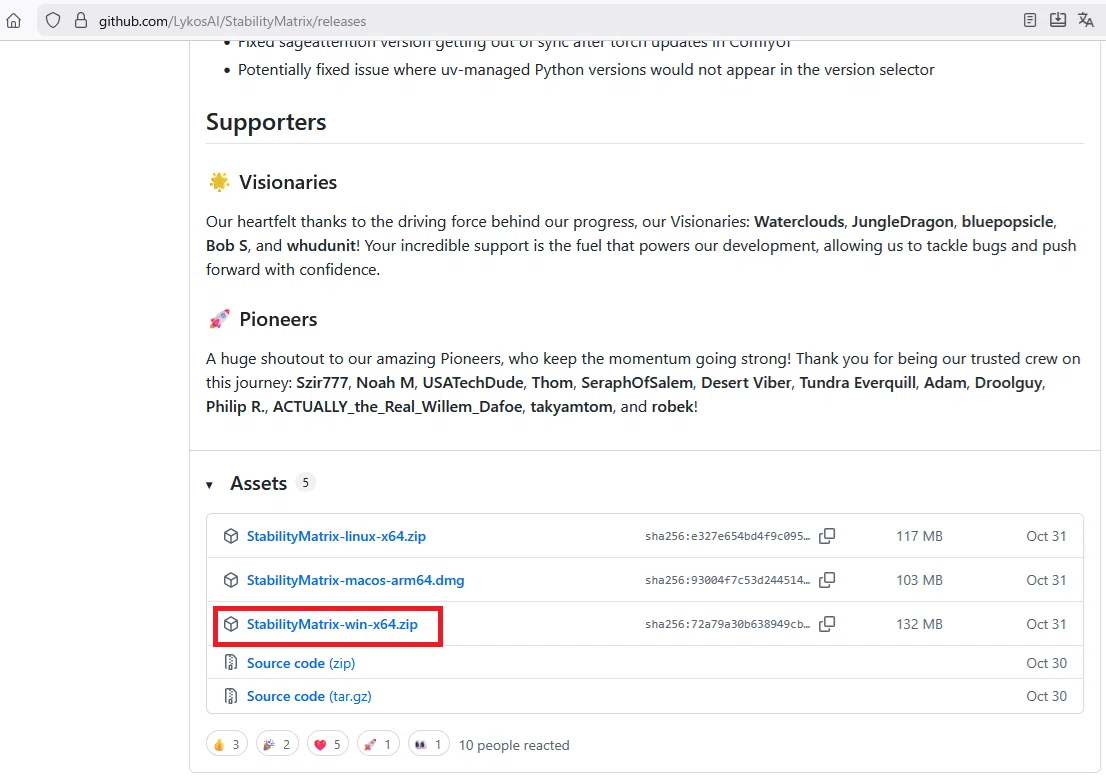Click the sha256:93004f7c53d244514 hash text
The image size is (1106, 783).
727,580
